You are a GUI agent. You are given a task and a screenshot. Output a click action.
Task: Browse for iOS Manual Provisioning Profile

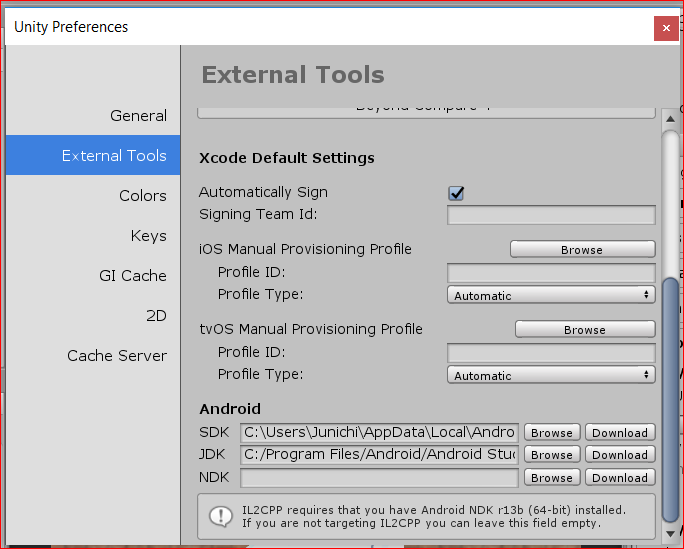[582, 249]
